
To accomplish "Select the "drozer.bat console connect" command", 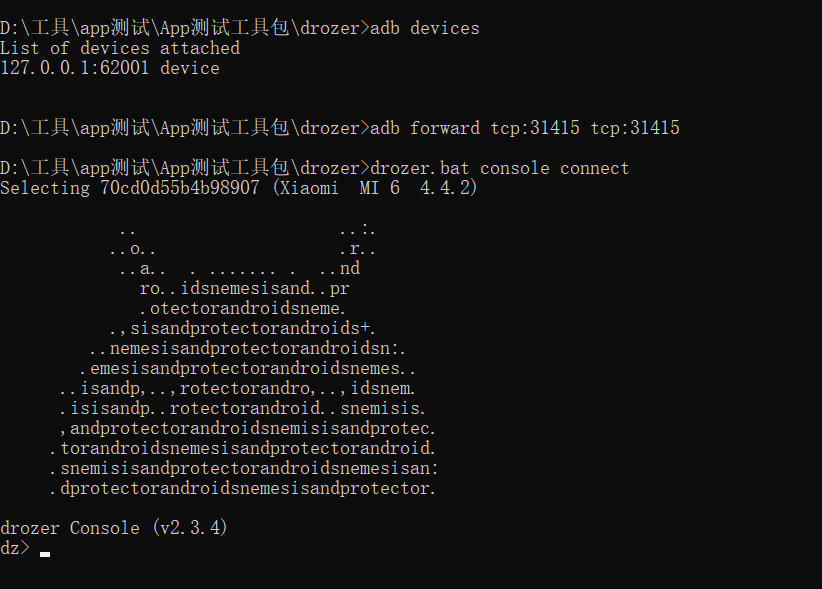I will pos(499,168).
